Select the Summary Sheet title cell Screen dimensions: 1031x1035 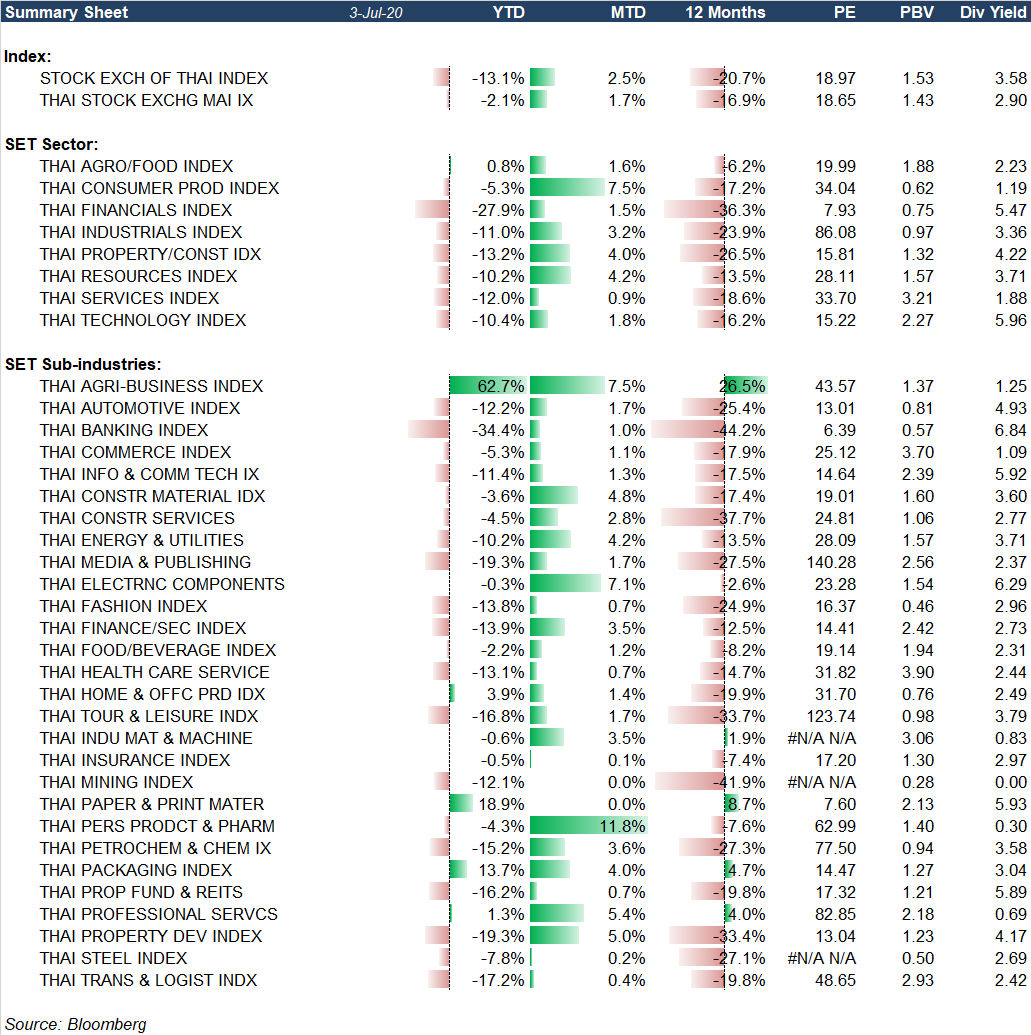click(66, 13)
